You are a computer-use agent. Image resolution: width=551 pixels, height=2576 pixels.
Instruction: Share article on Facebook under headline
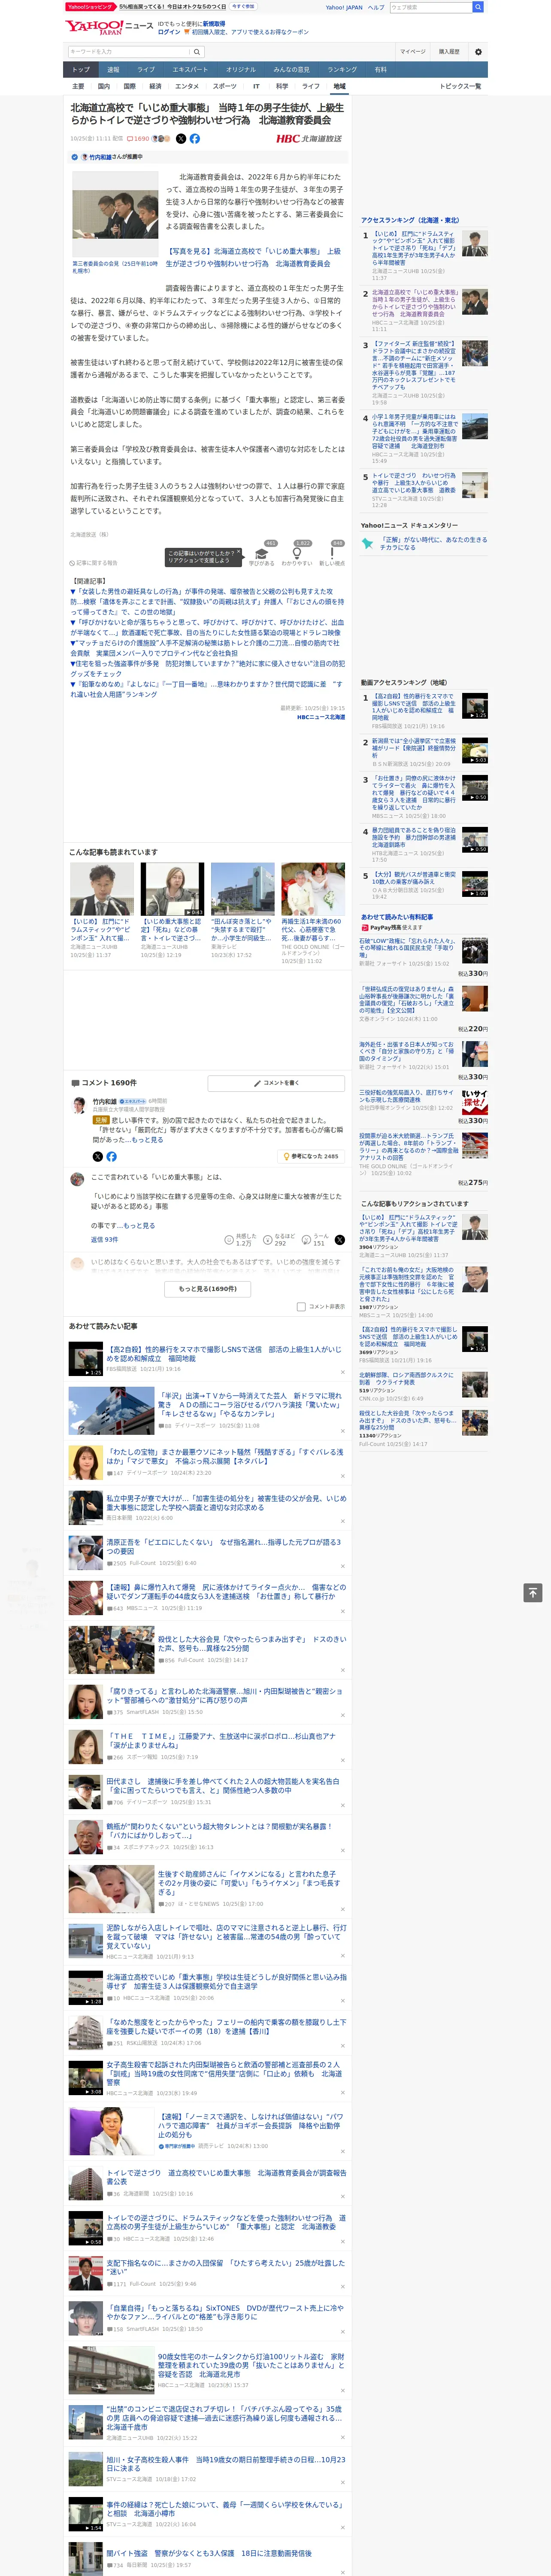tap(195, 139)
